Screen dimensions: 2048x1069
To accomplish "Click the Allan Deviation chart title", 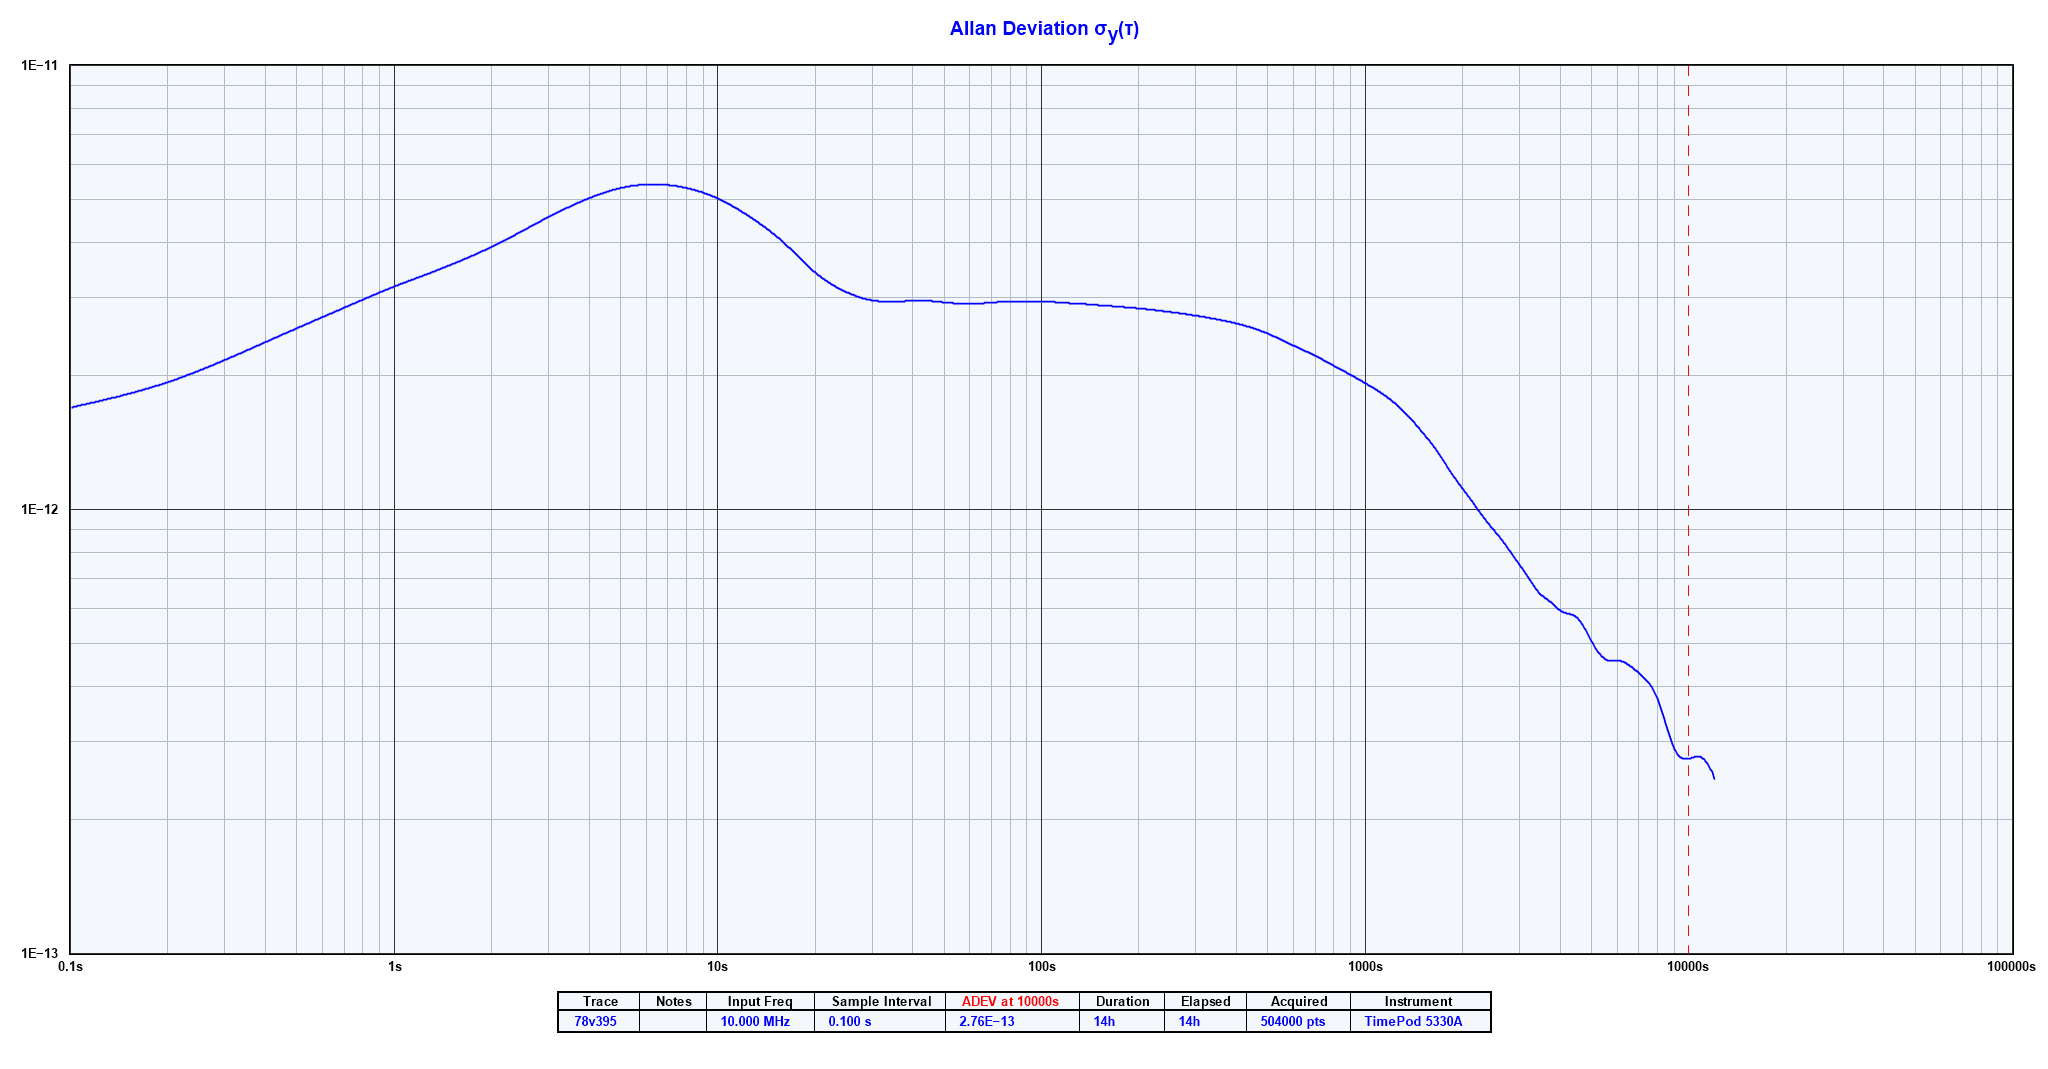I will pos(1044,29).
